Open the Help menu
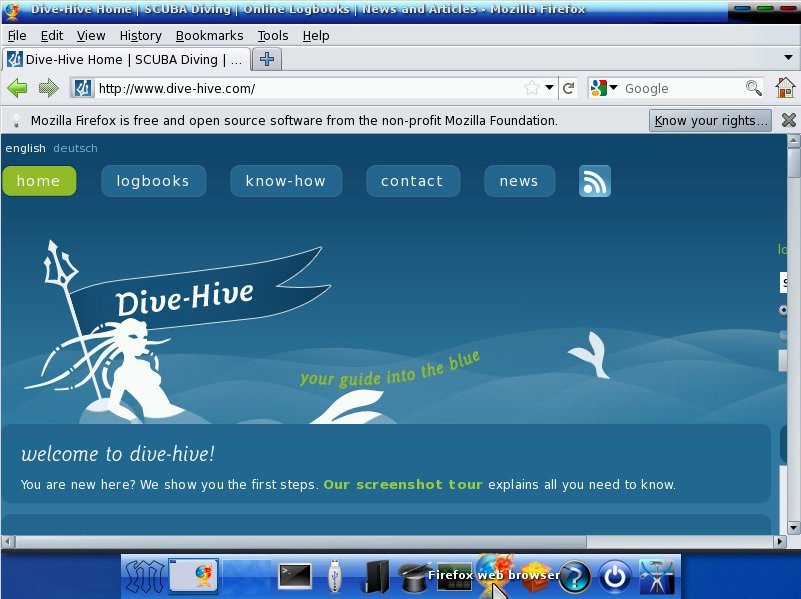Image resolution: width=801 pixels, height=599 pixels. tap(316, 36)
